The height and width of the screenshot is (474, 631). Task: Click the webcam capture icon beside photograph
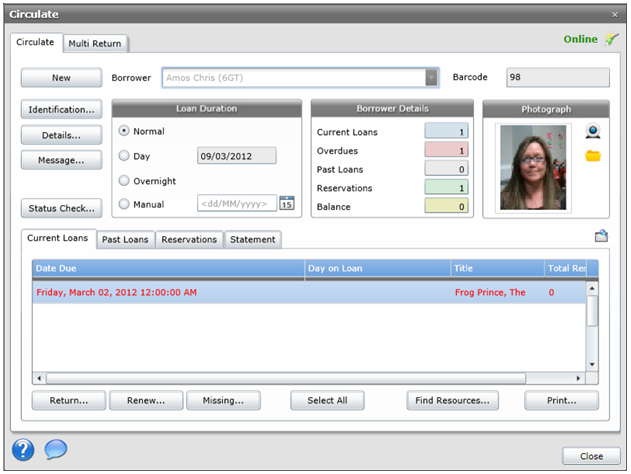click(592, 132)
